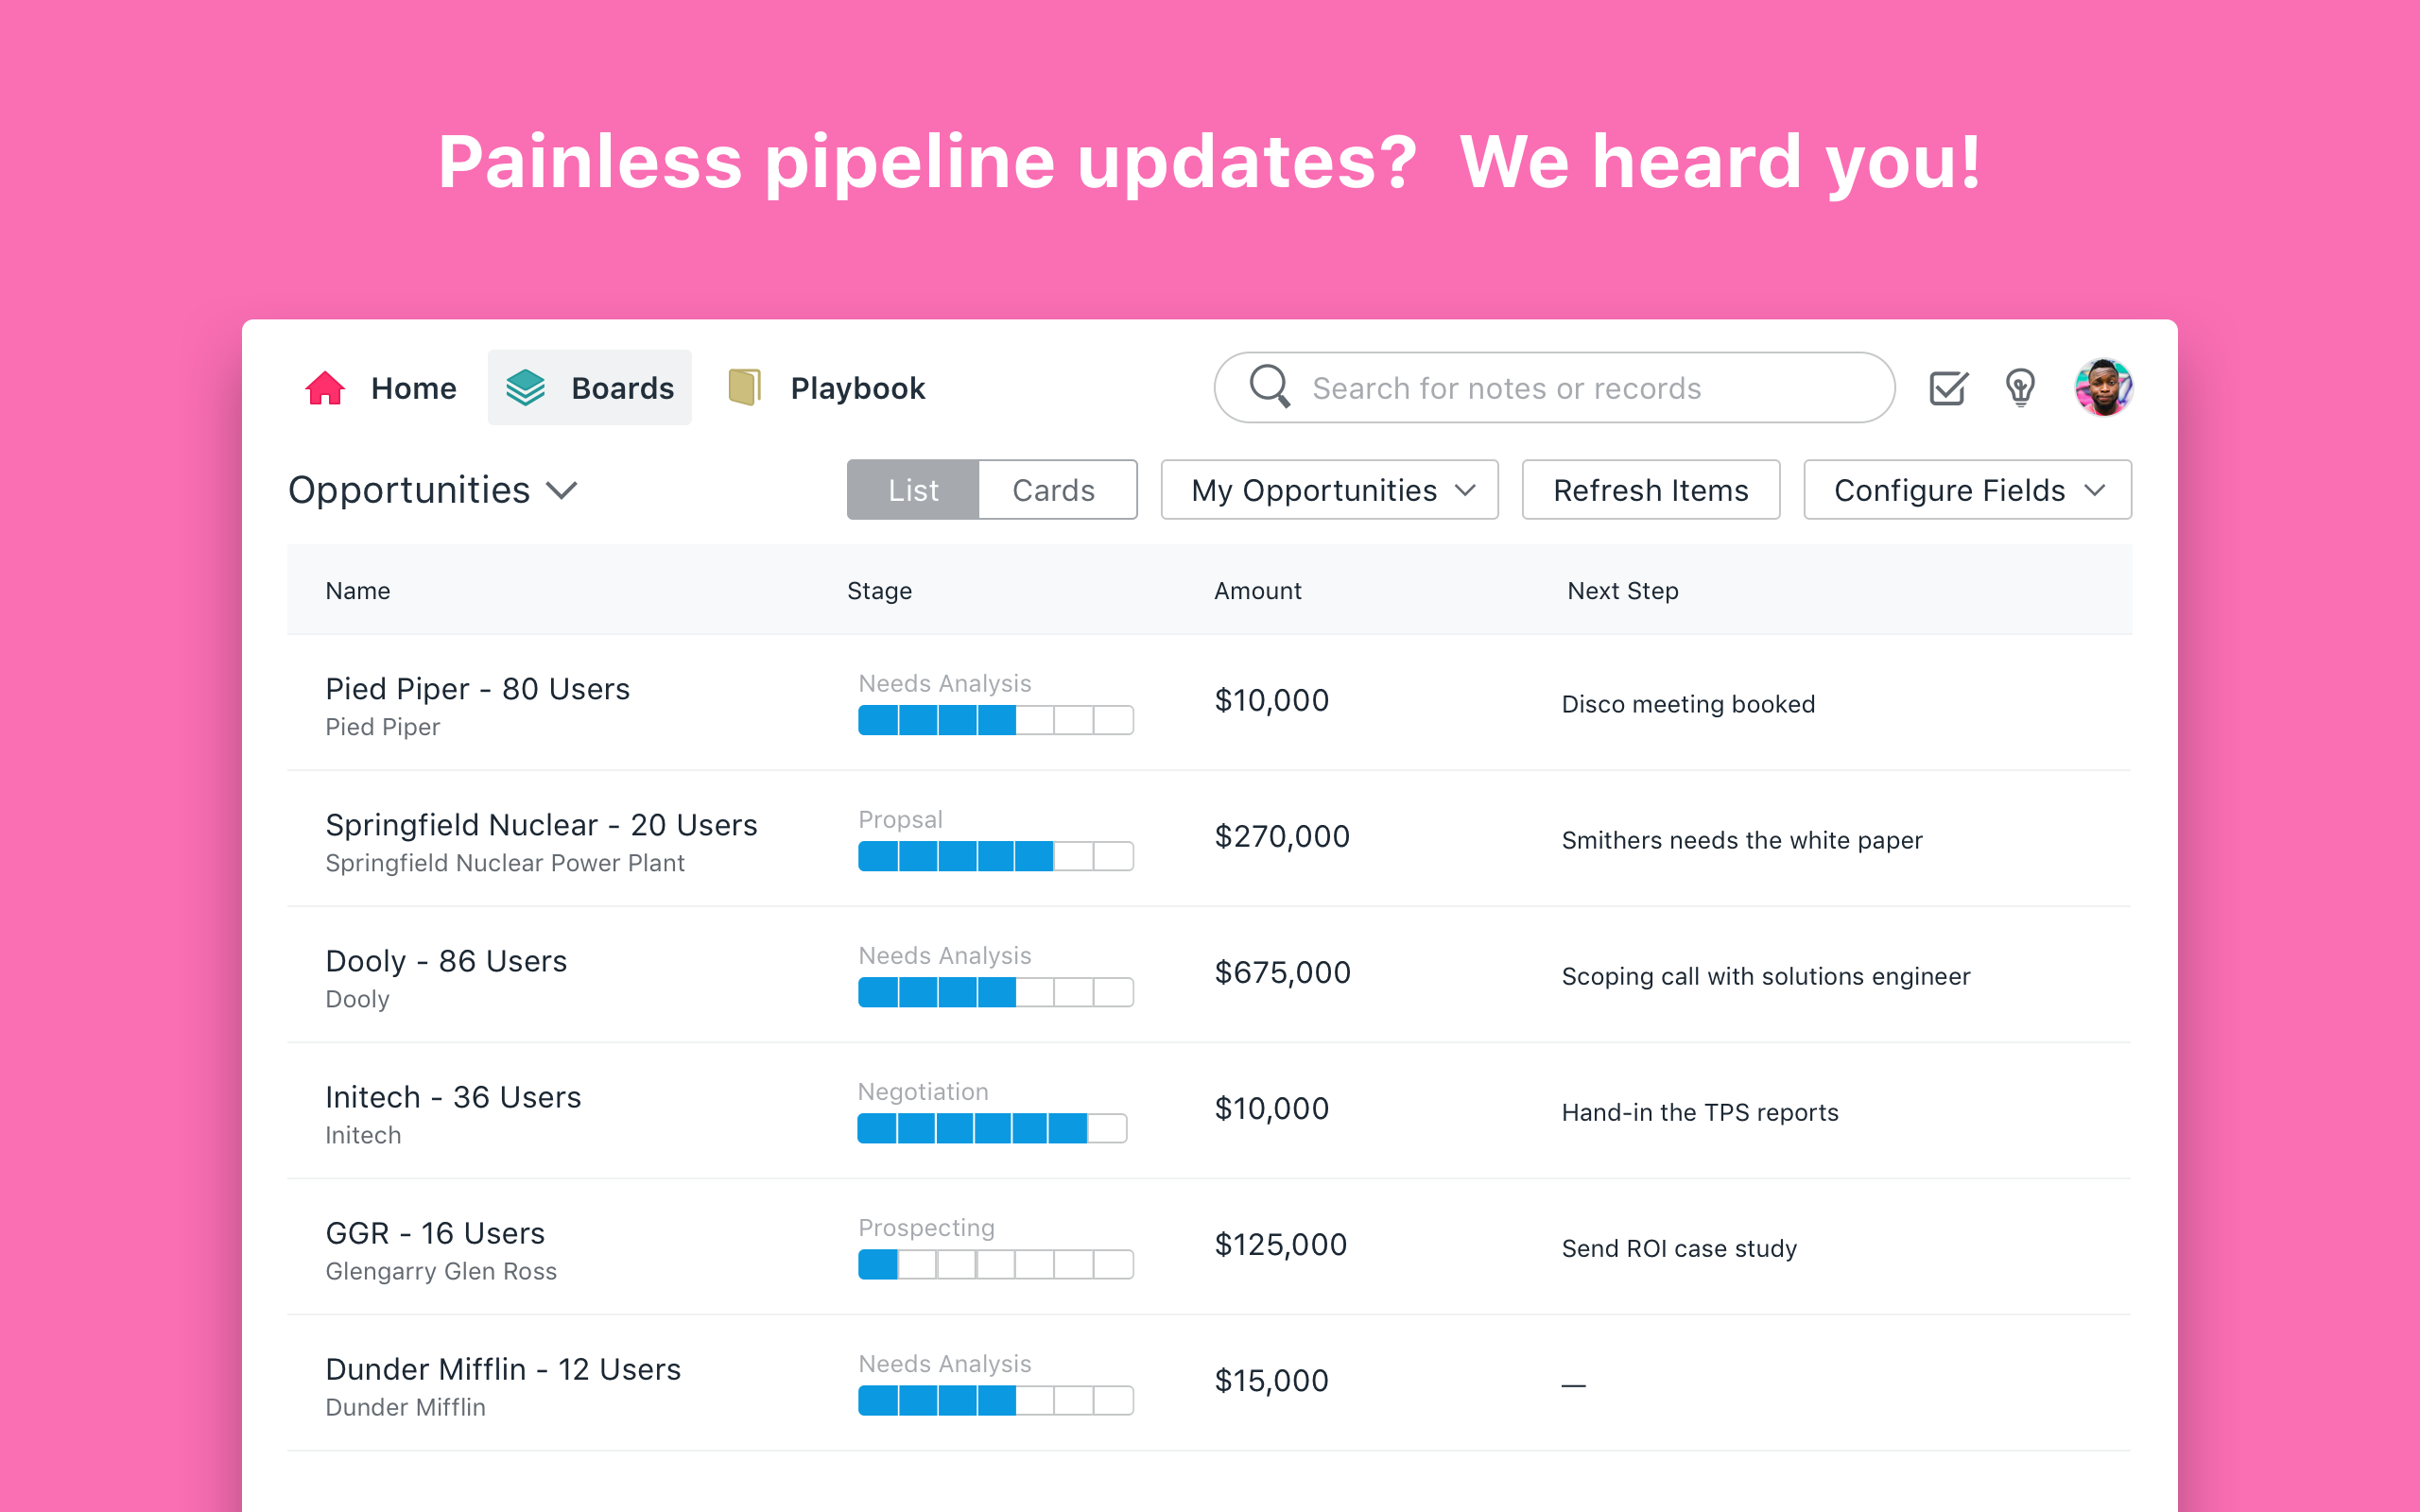Switch to List view
Screen dimensions: 2420x1512
click(913, 490)
